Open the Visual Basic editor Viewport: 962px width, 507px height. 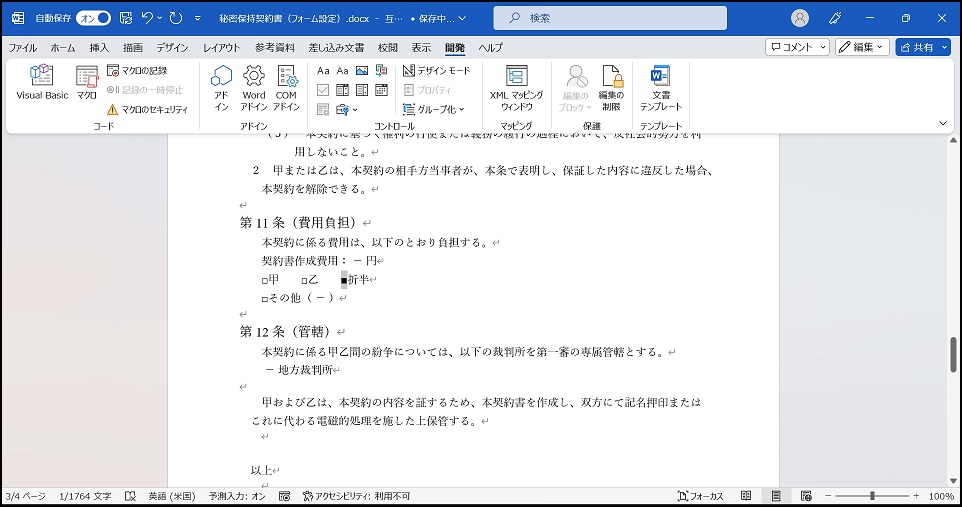pyautogui.click(x=42, y=82)
